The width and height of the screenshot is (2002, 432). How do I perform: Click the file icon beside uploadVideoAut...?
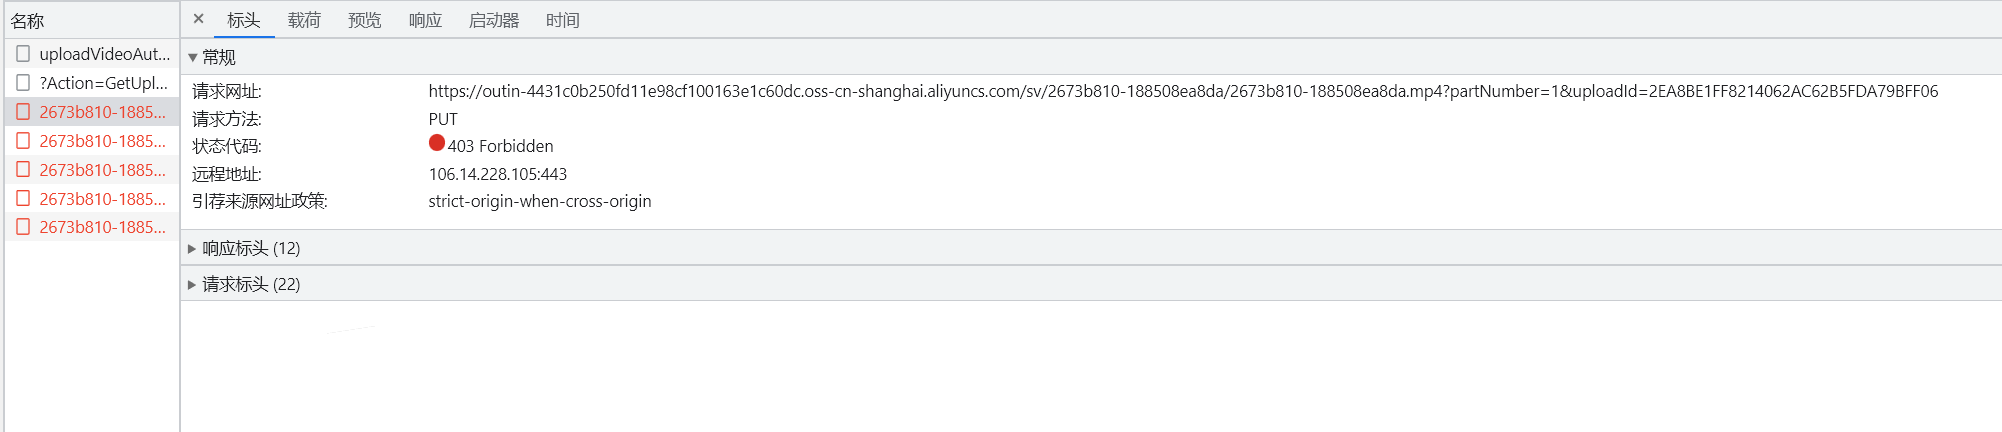click(x=23, y=54)
